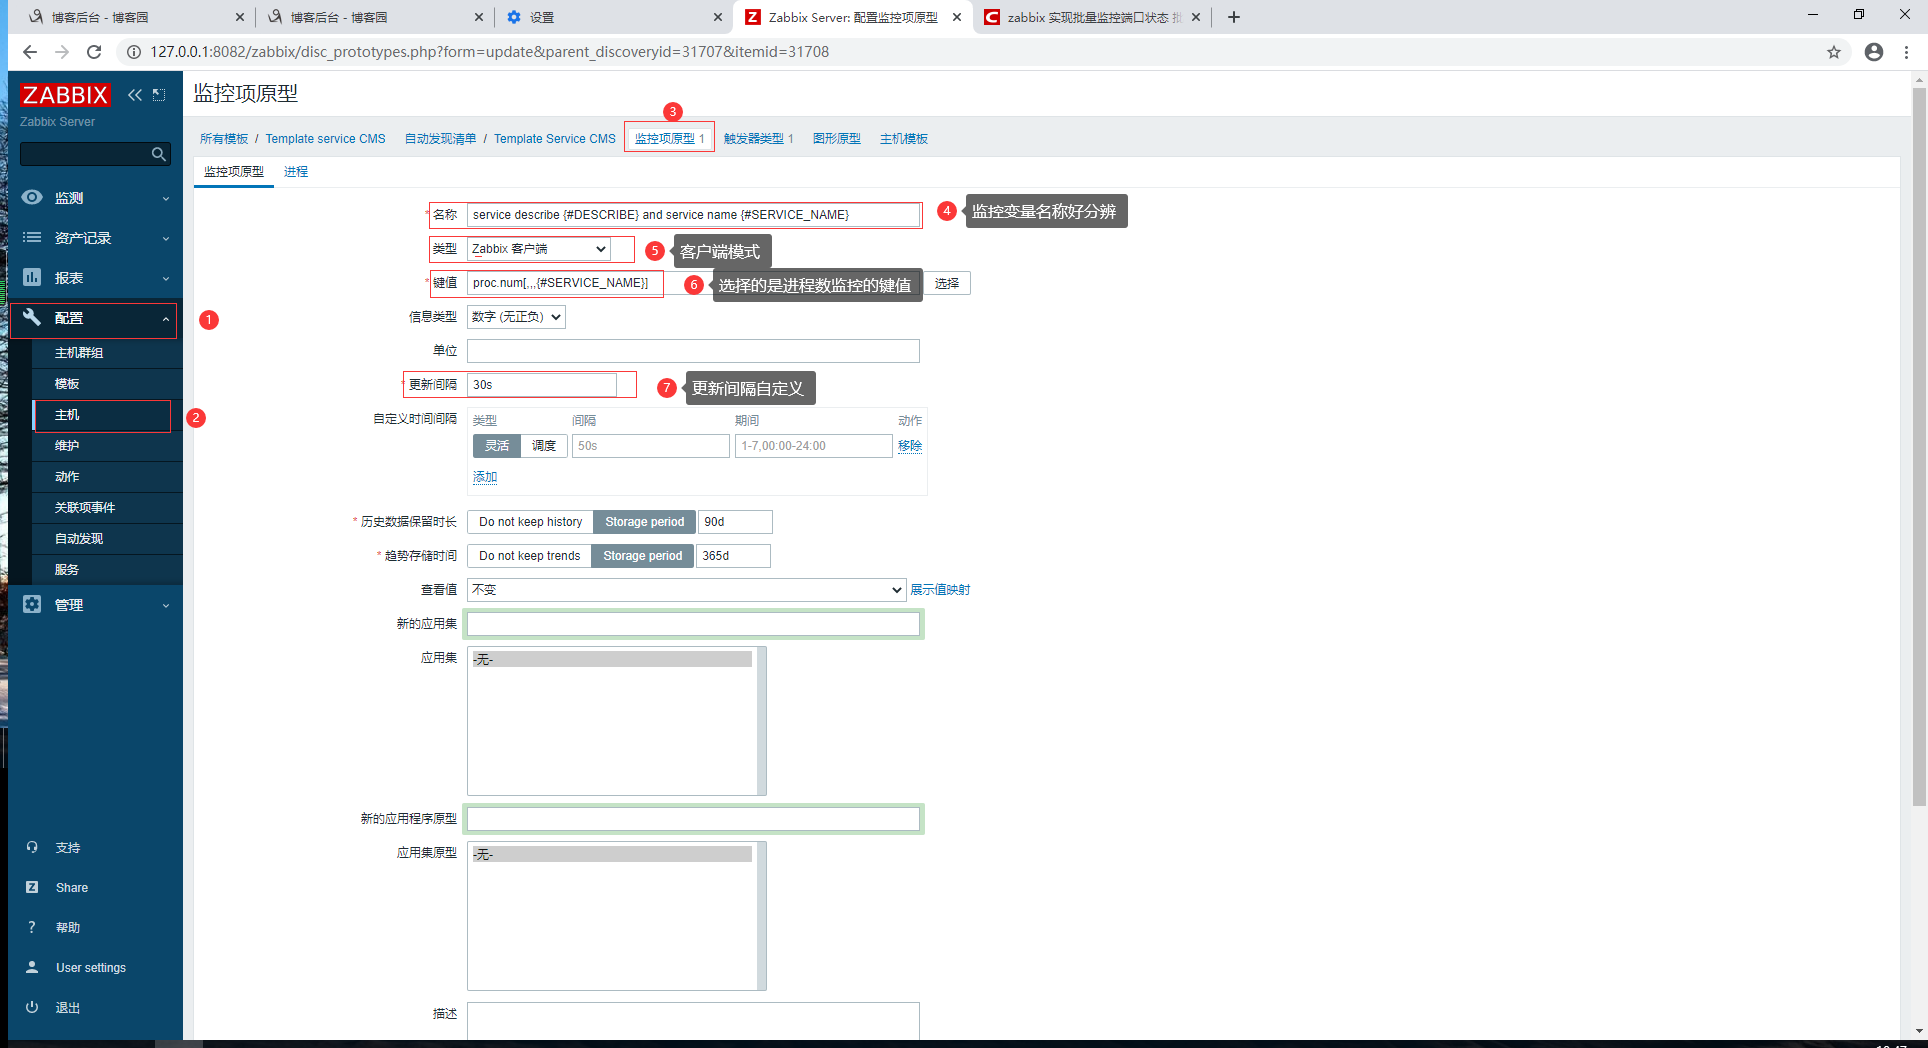This screenshot has width=1928, height=1048.
Task: Open a new browser tab
Action: click(x=1234, y=17)
